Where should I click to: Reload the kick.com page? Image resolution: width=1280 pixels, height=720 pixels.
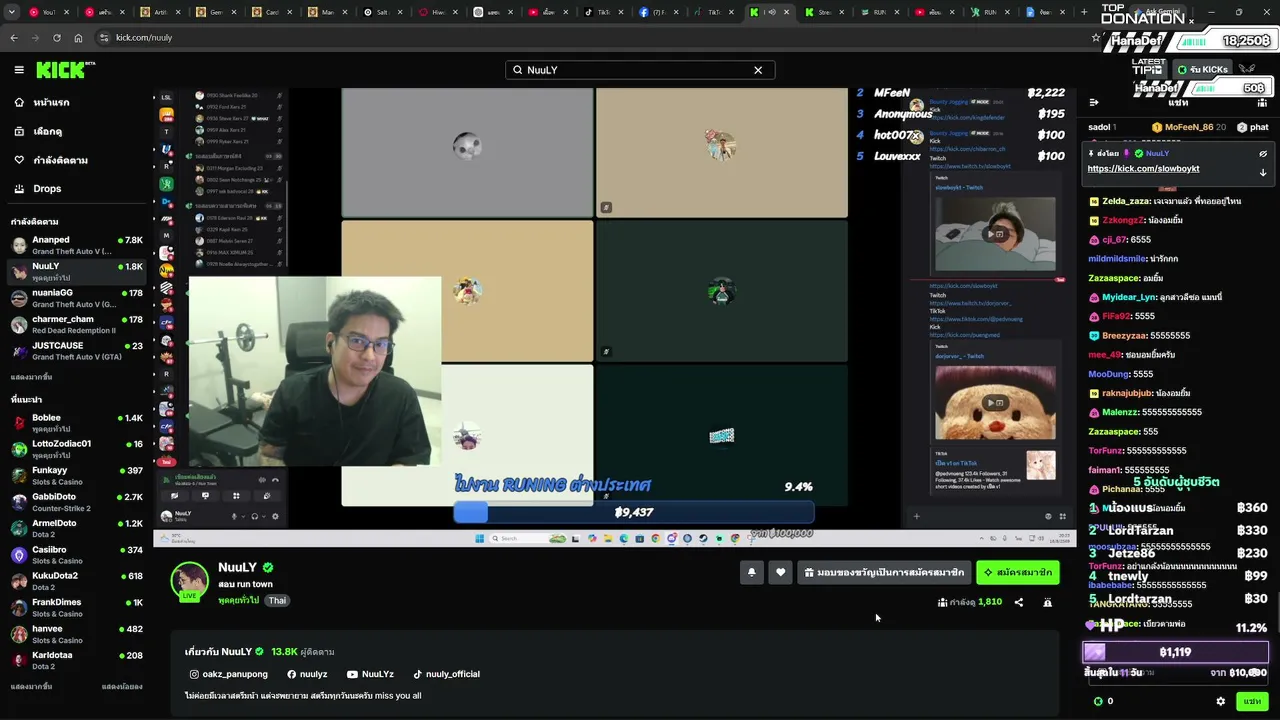coord(56,38)
